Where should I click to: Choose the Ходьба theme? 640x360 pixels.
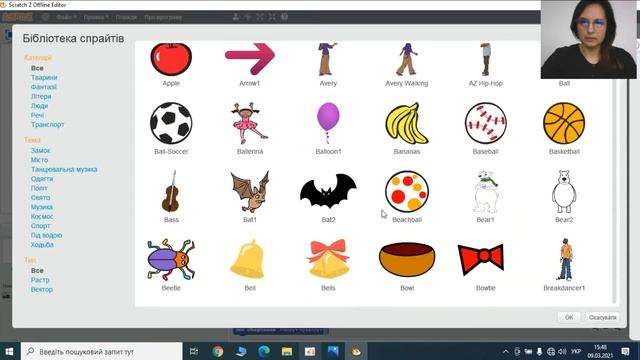pyautogui.click(x=42, y=244)
